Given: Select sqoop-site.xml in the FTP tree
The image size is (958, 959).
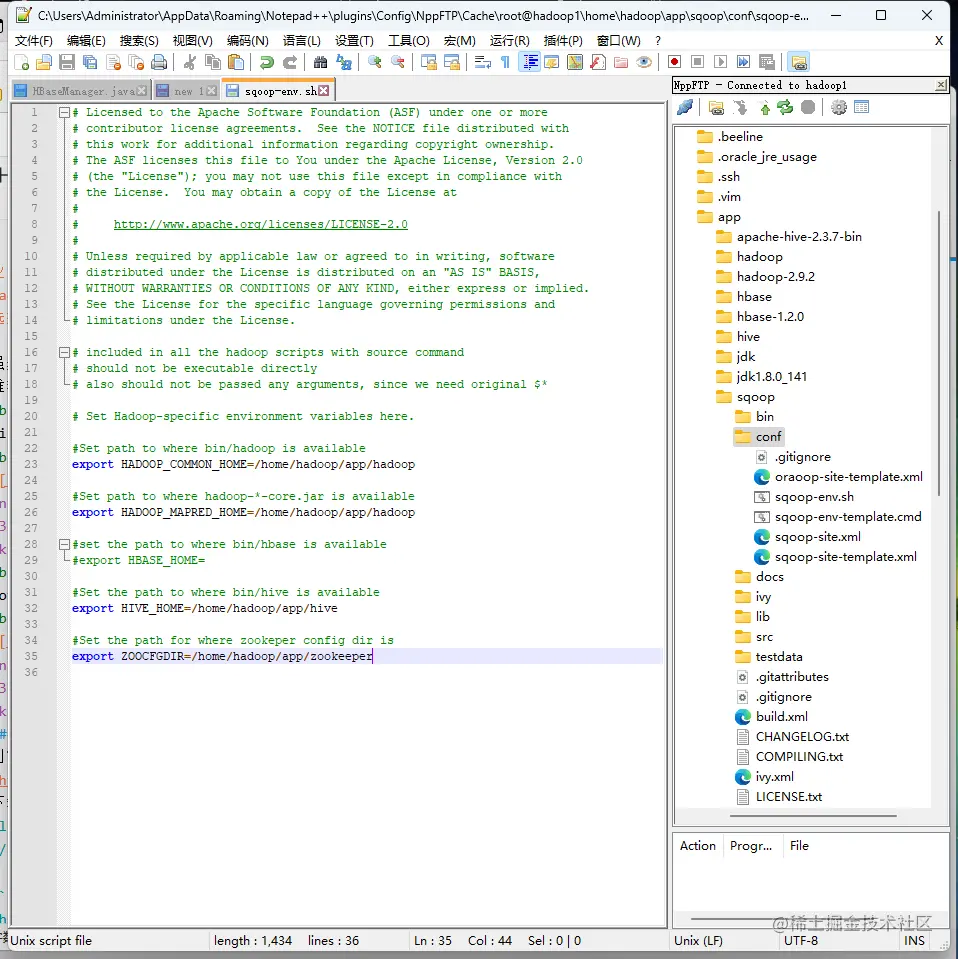Looking at the screenshot, I should [817, 537].
